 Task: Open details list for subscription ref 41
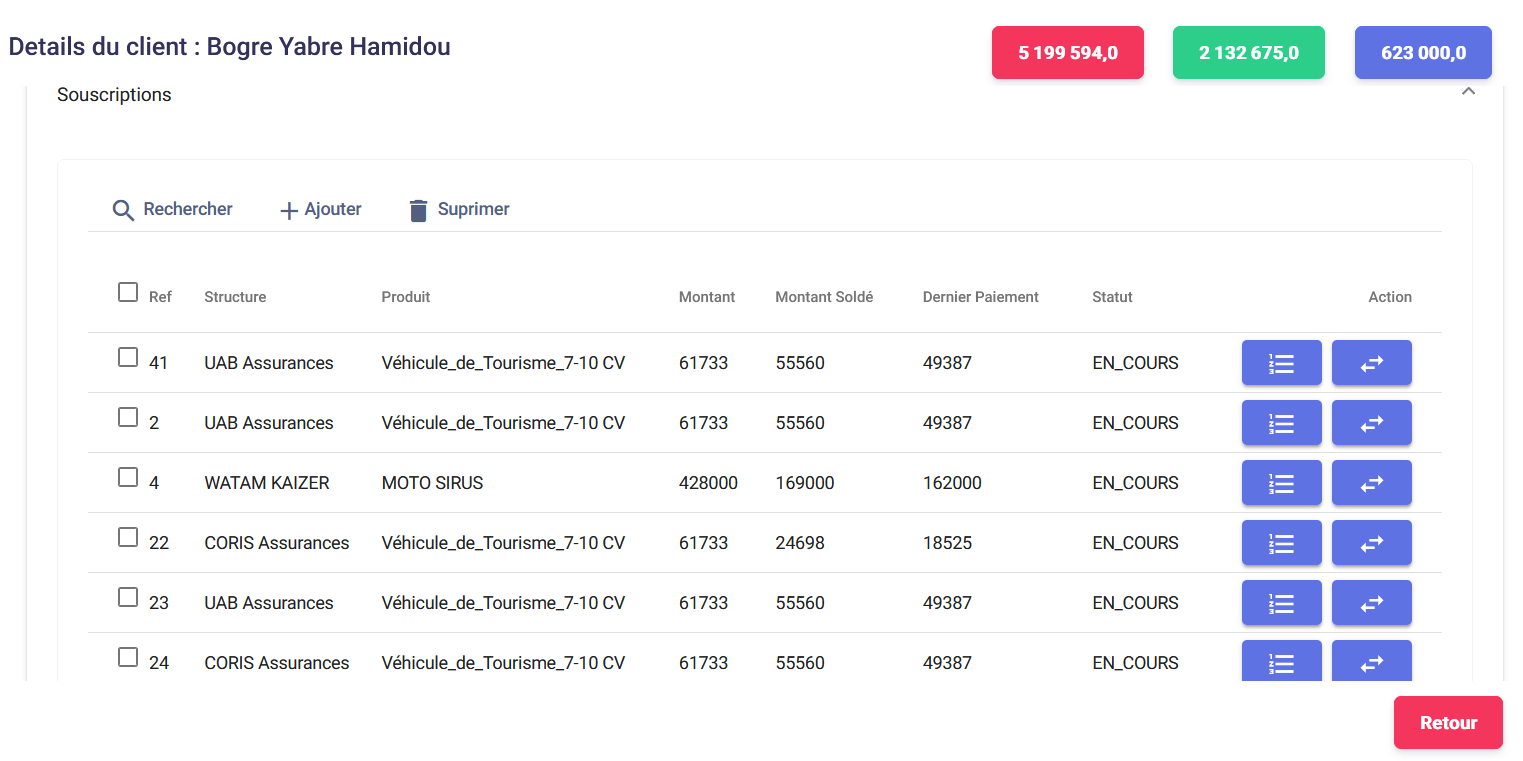coord(1281,362)
